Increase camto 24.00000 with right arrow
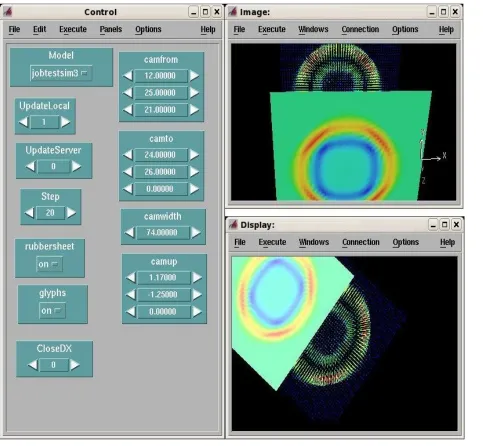This screenshot has height=446, width=483. coord(194,155)
